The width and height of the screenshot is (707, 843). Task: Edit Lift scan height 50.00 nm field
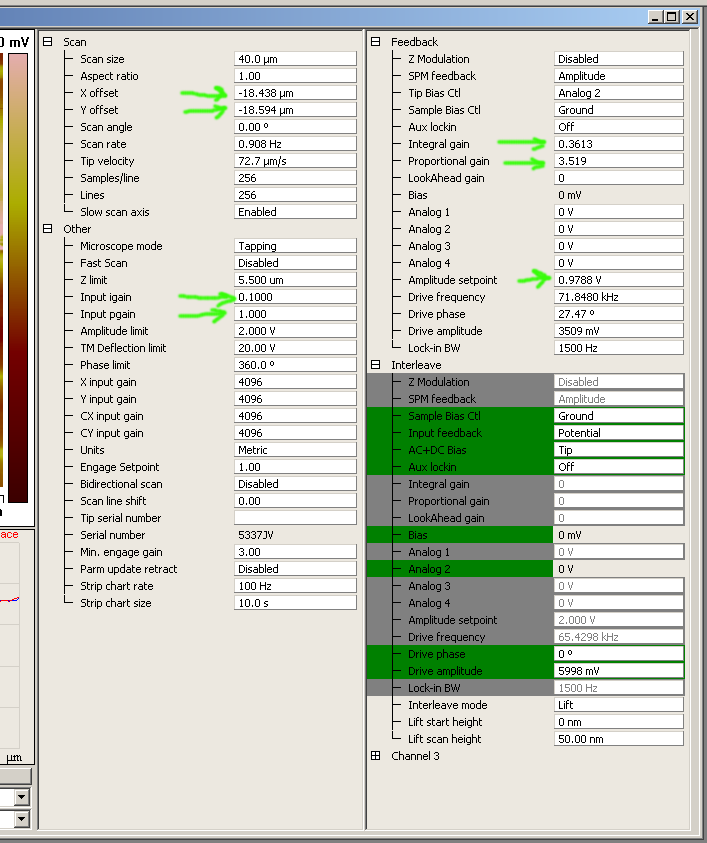[x=619, y=739]
